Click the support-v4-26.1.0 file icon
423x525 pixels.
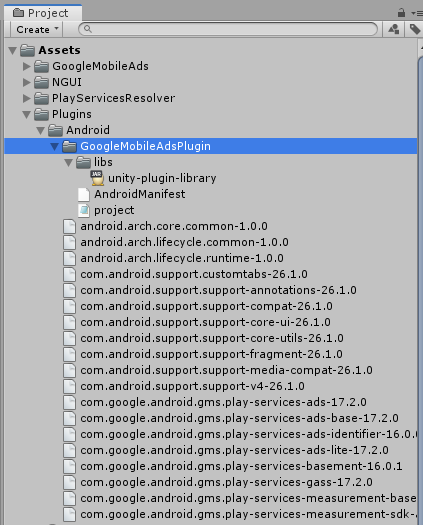click(x=69, y=386)
